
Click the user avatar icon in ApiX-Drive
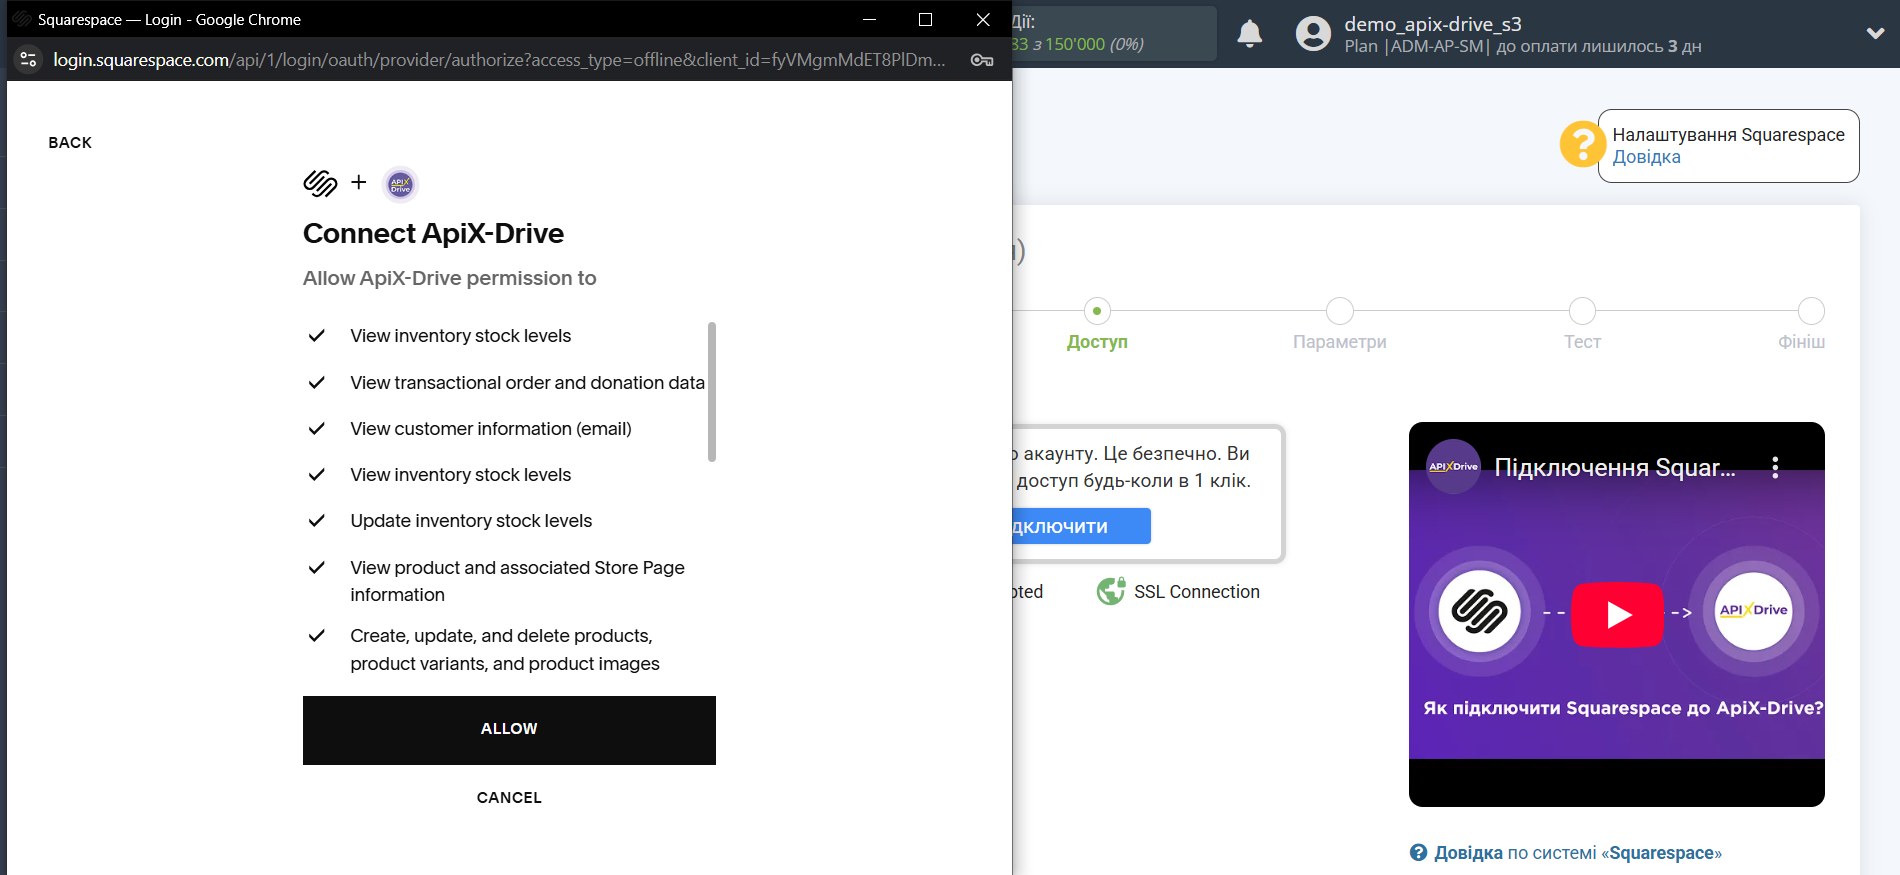(x=1314, y=34)
